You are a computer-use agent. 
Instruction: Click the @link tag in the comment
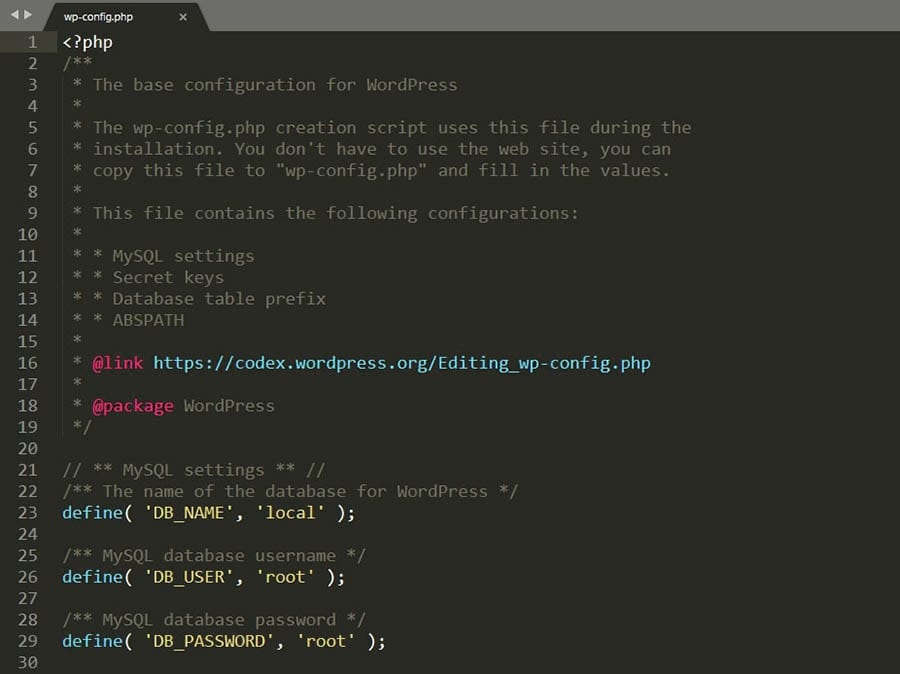118,363
